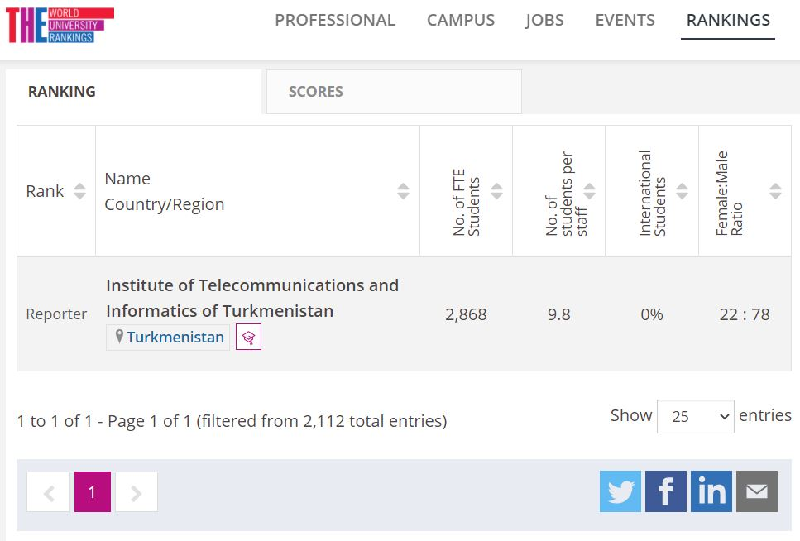Go to the next results page arrow

[x=137, y=492]
